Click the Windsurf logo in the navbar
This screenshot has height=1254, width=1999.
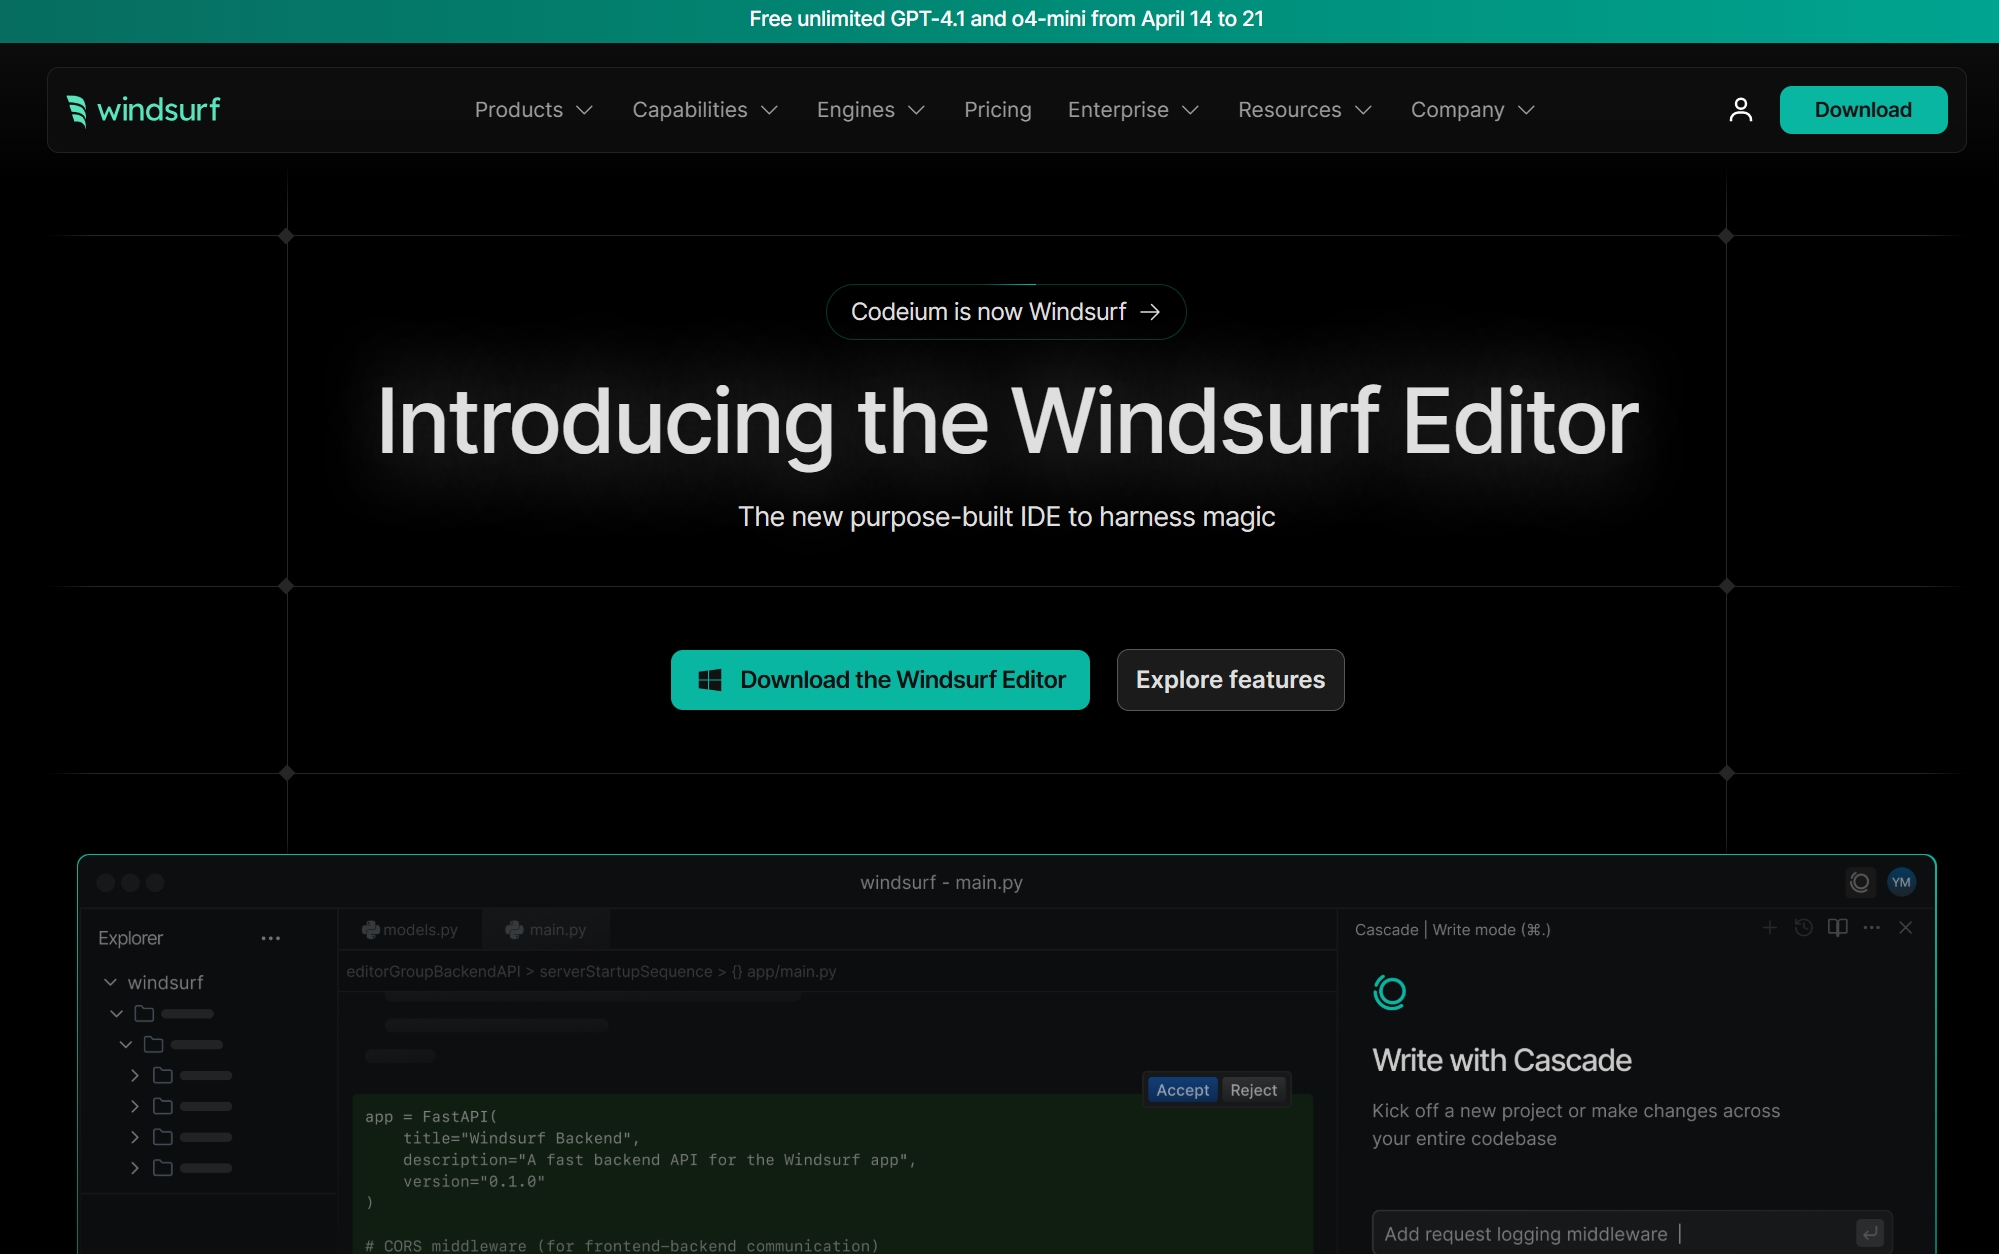click(143, 110)
